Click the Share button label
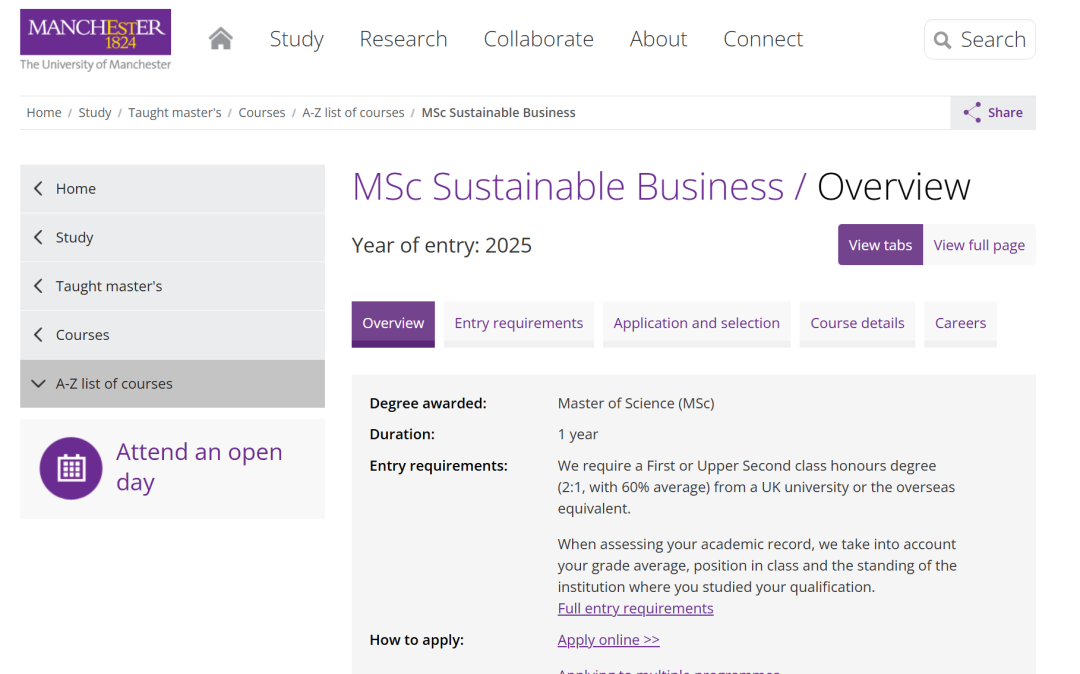1080x674 pixels. point(1005,112)
